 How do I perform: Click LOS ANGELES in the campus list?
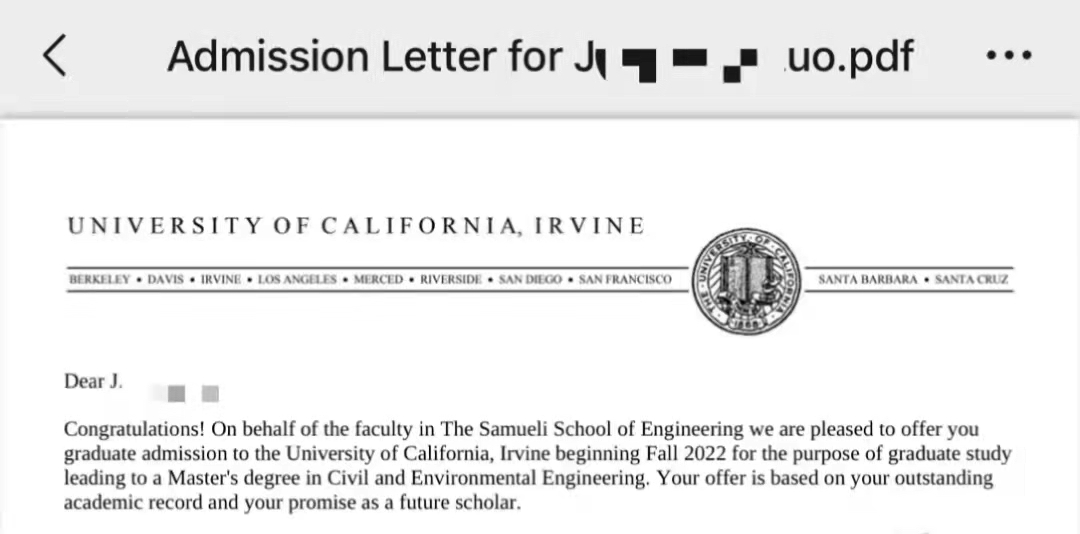pyautogui.click(x=297, y=280)
